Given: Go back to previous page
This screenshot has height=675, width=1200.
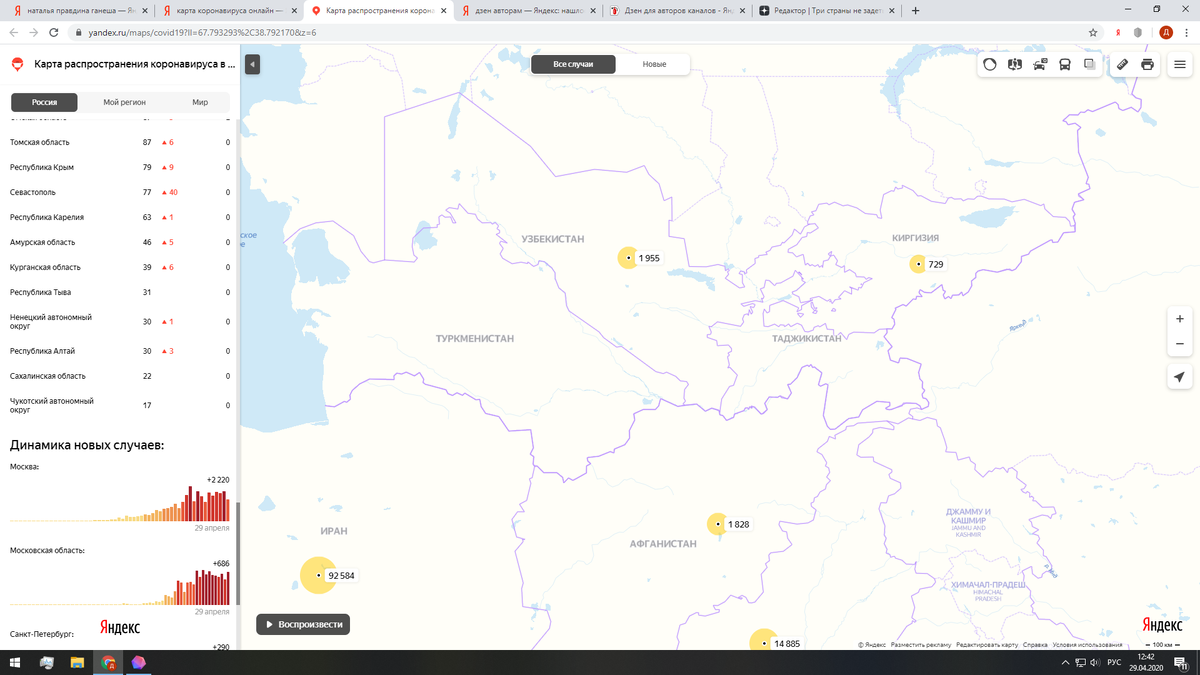Looking at the screenshot, I should pyautogui.click(x=12, y=32).
